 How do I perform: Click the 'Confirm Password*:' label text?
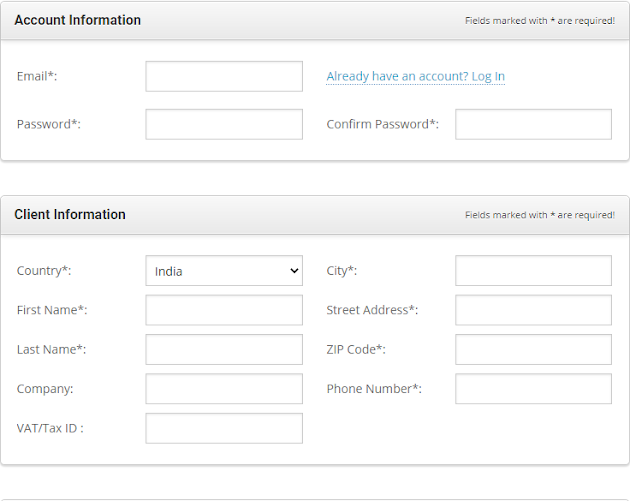pyautogui.click(x=383, y=124)
